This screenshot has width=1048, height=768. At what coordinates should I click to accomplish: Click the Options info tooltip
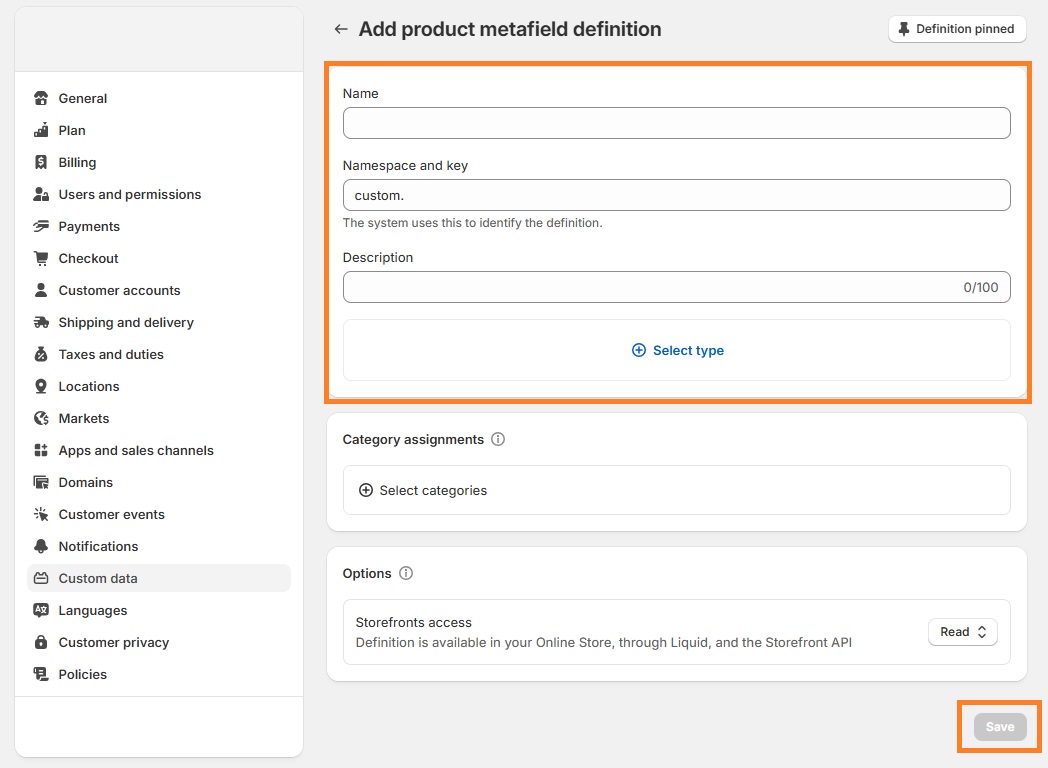(406, 573)
